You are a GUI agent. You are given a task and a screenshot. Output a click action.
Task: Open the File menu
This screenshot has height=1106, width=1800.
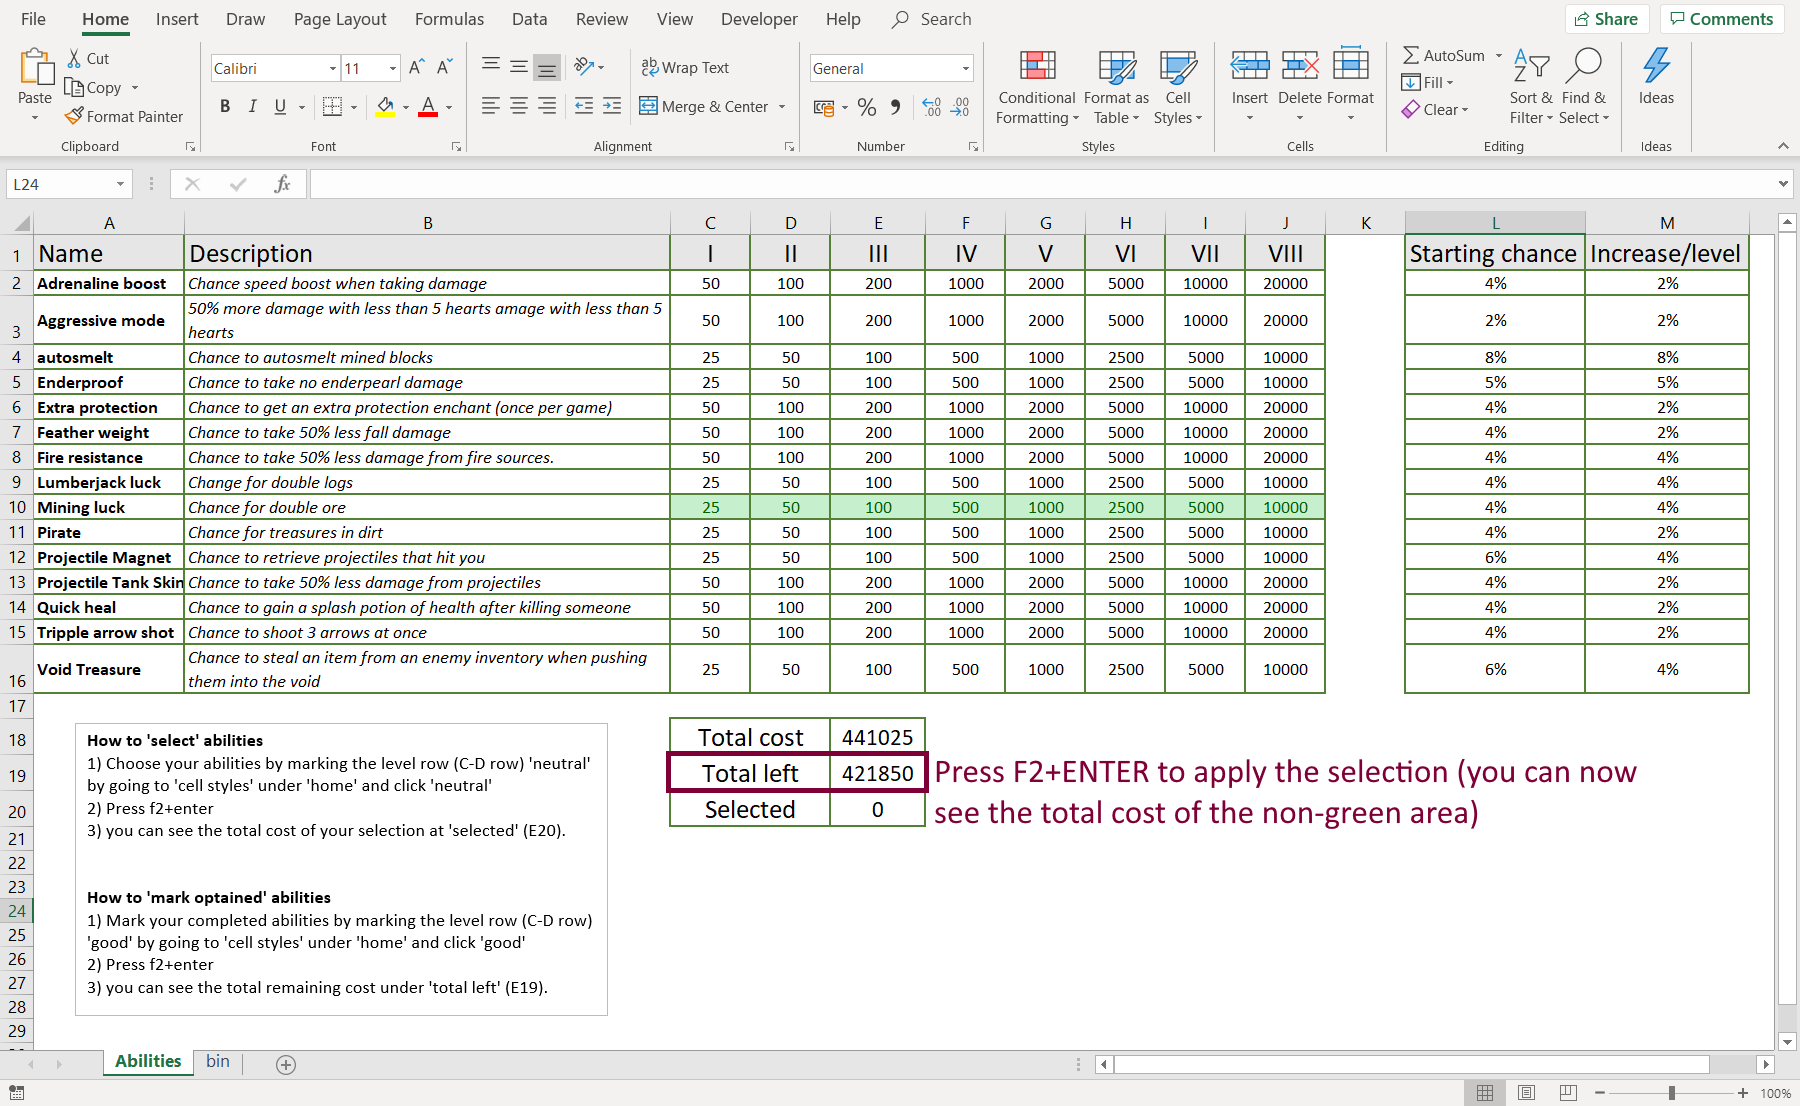pyautogui.click(x=33, y=19)
